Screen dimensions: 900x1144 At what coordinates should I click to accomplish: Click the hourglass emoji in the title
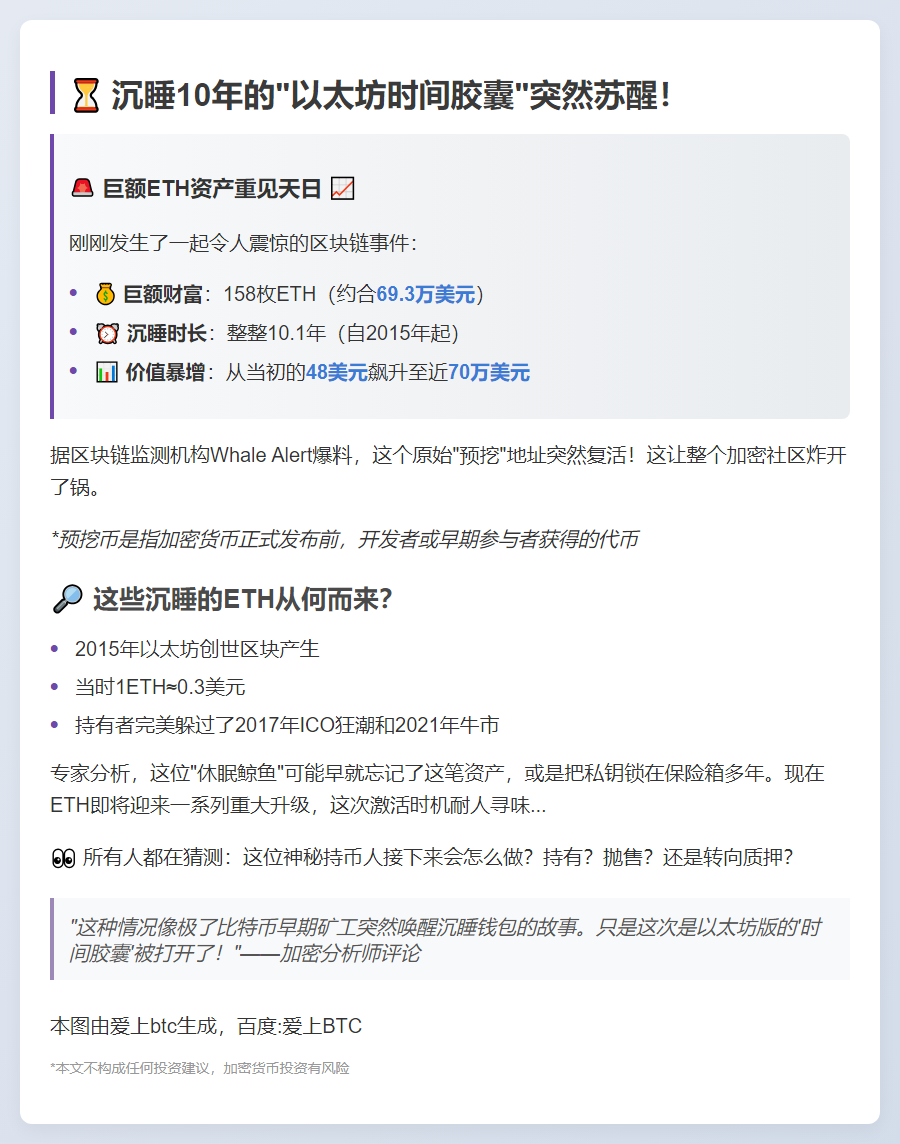pyautogui.click(x=85, y=96)
